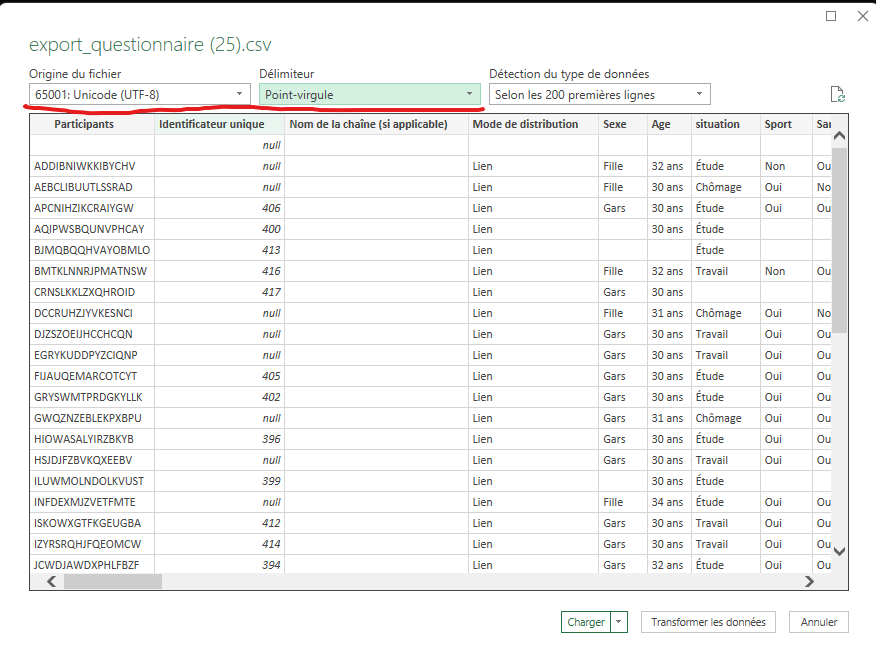
Task: Open the Charger button dropdown arrow
Action: pos(620,622)
